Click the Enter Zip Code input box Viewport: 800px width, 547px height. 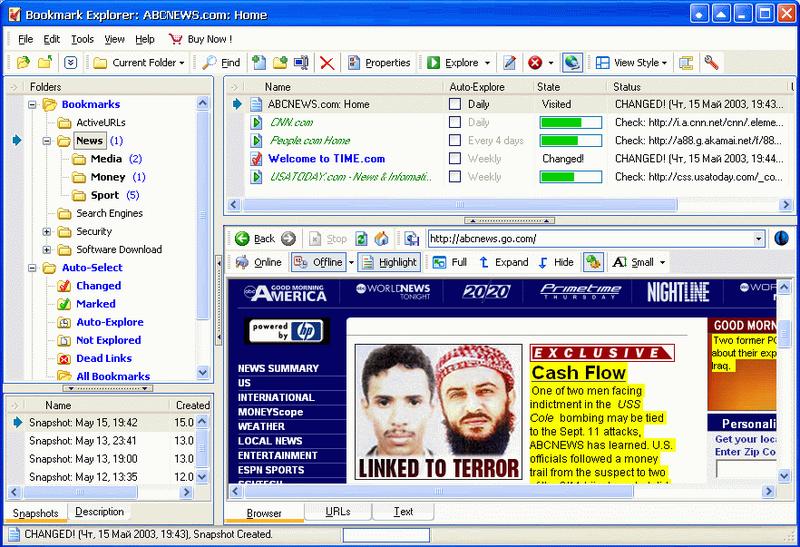(746, 468)
